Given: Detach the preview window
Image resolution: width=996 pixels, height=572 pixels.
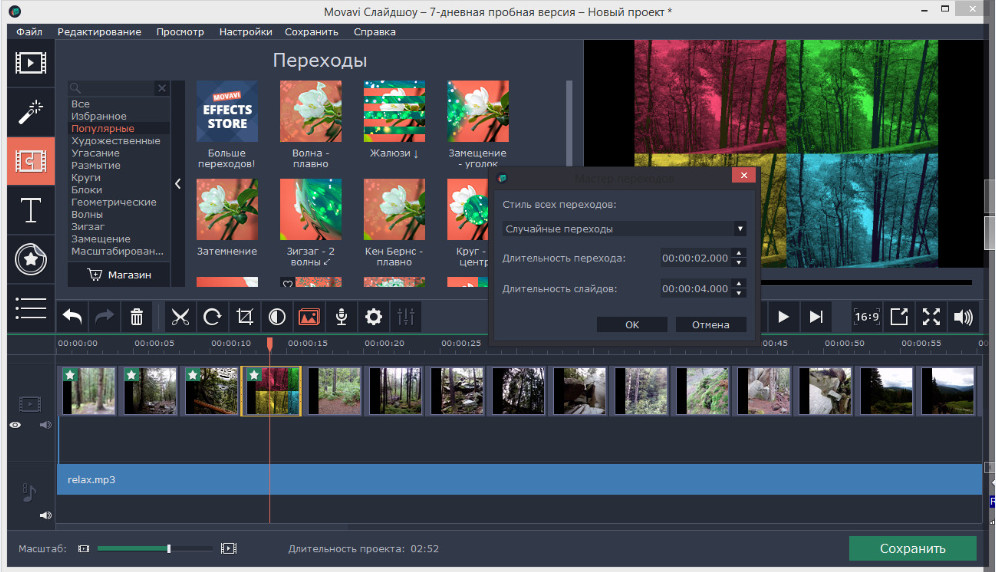Looking at the screenshot, I should click(x=899, y=317).
